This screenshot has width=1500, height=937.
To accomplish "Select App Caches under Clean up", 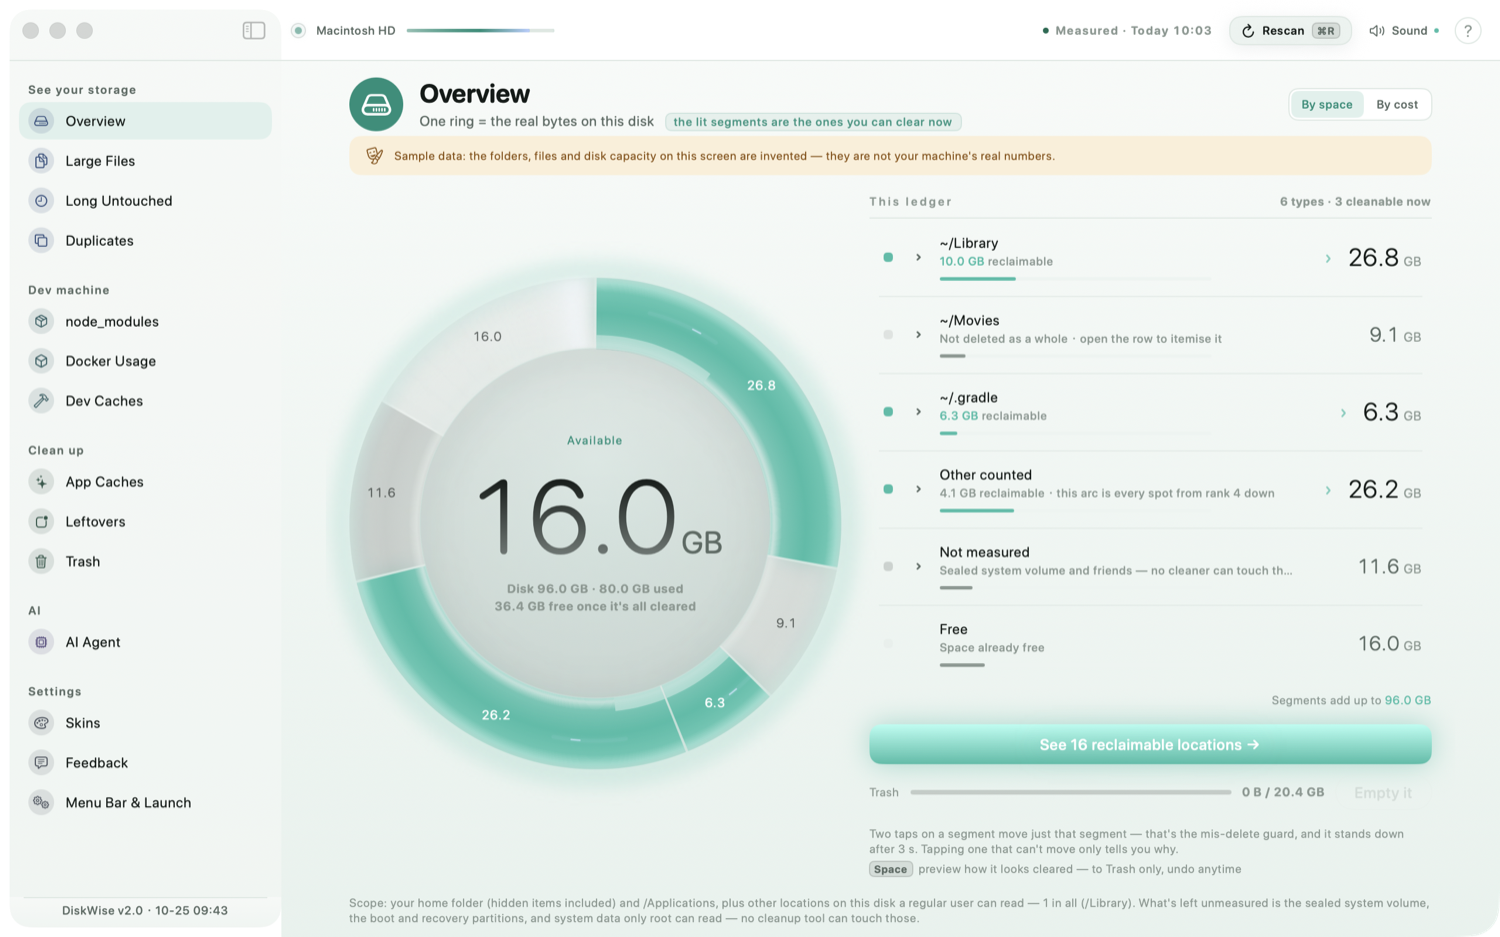I will (x=145, y=482).
